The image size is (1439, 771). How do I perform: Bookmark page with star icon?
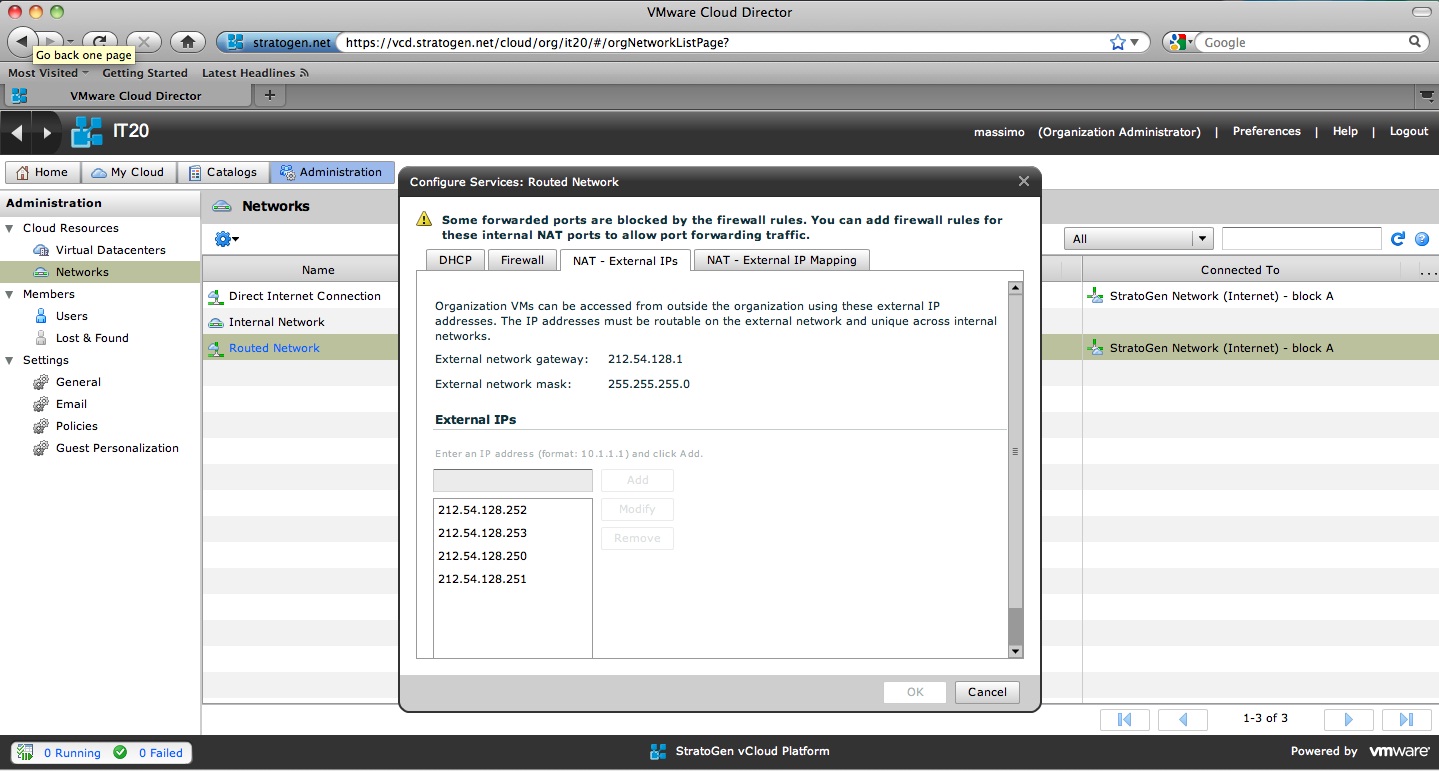[x=1118, y=42]
